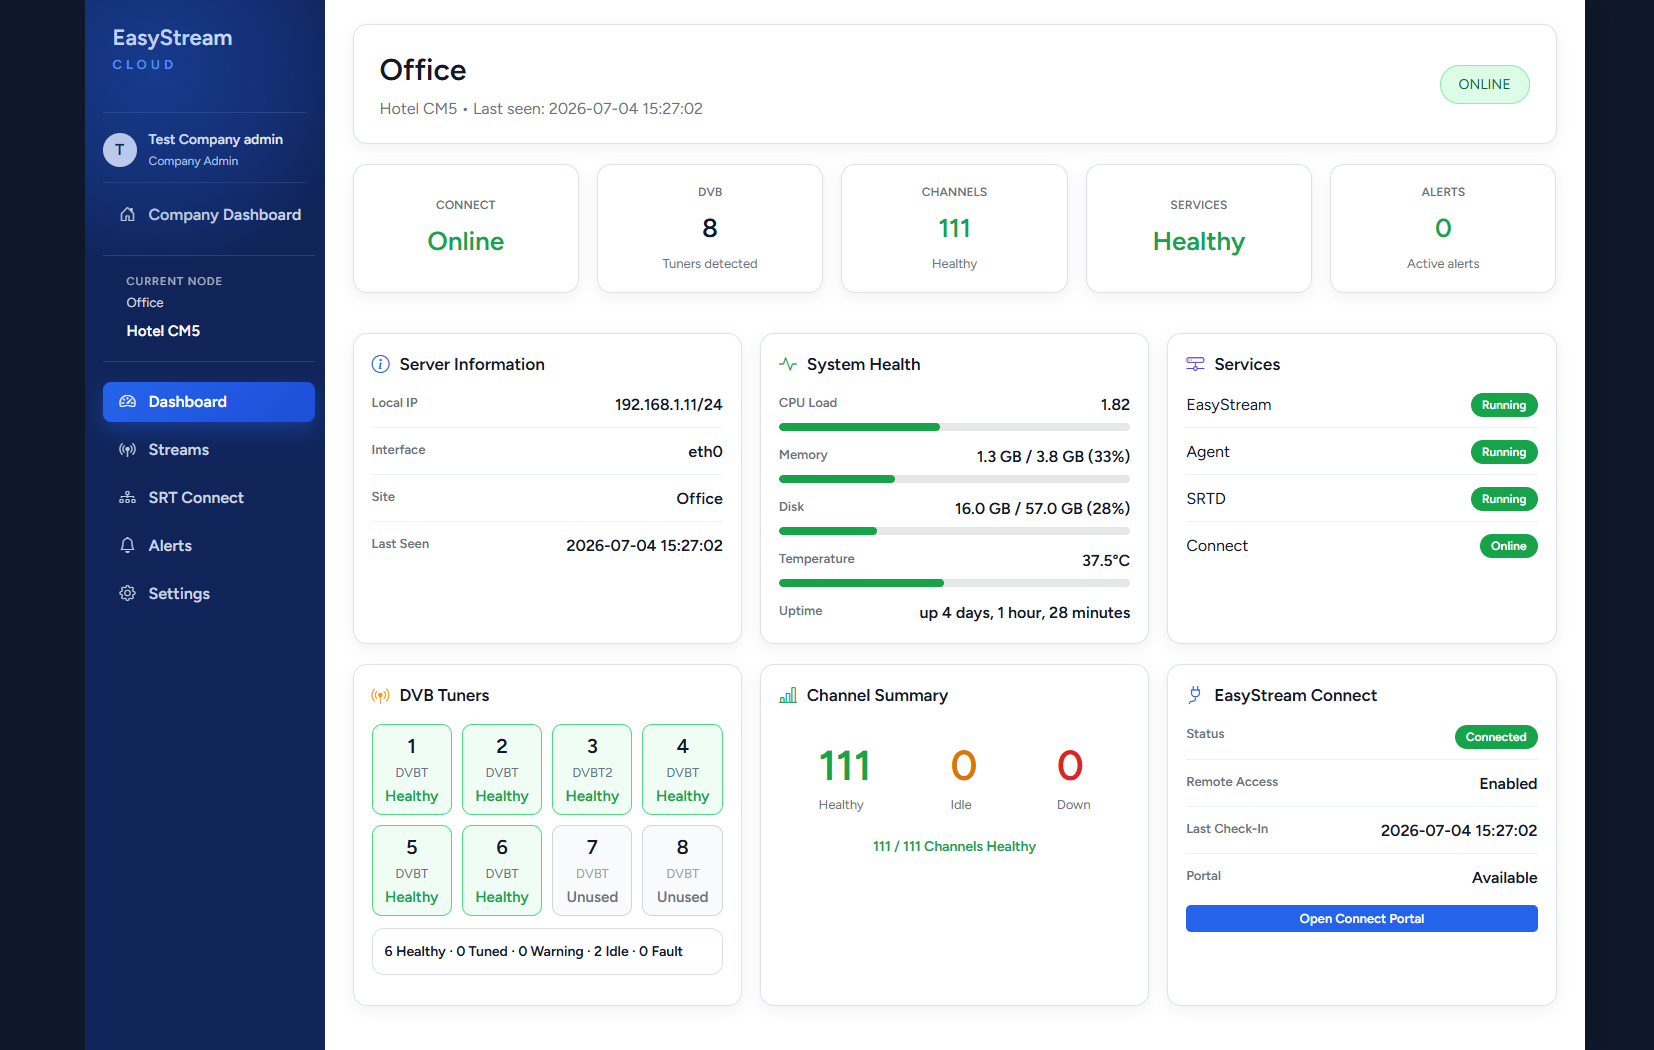Click the Local IP value 192.168.1.11/24
The height and width of the screenshot is (1050, 1654).
(668, 404)
